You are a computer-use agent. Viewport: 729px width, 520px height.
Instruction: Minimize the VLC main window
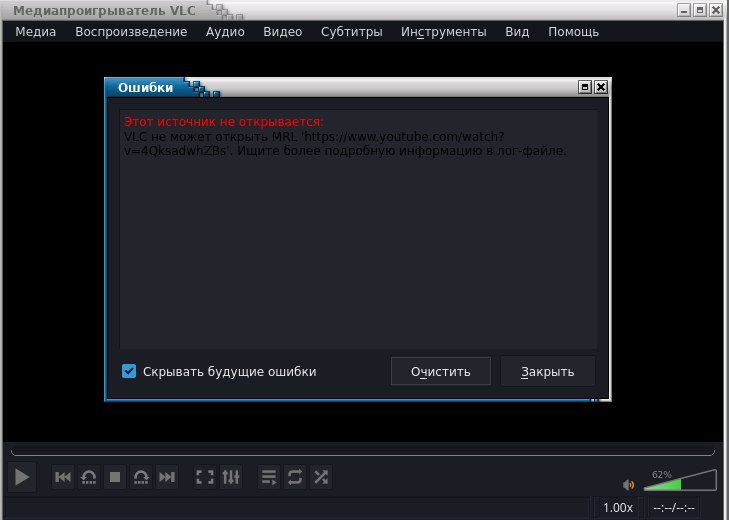click(x=683, y=10)
